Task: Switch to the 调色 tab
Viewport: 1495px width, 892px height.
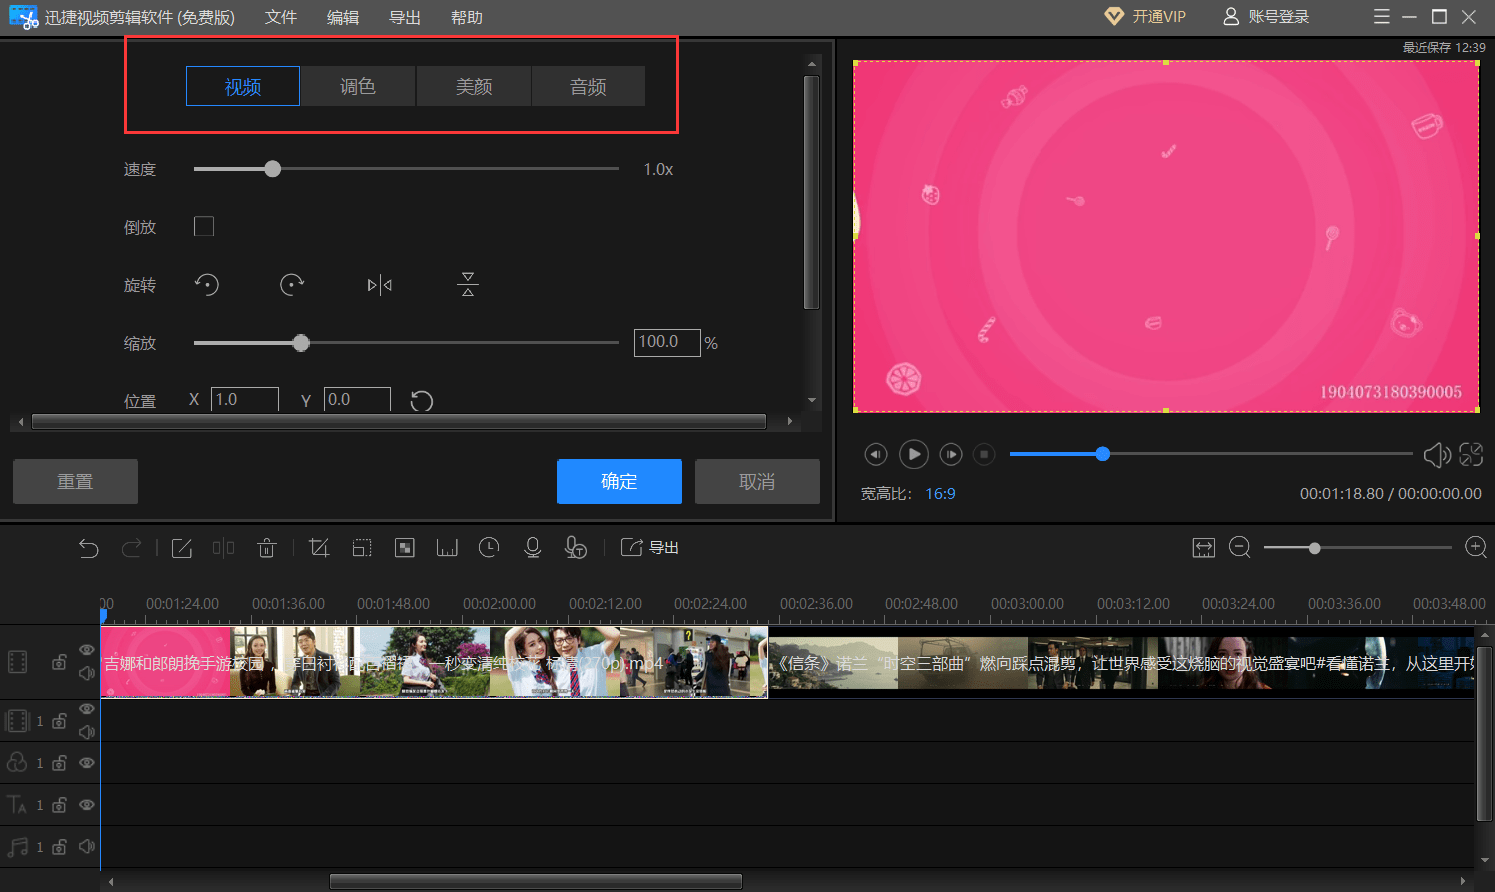Action: click(358, 87)
